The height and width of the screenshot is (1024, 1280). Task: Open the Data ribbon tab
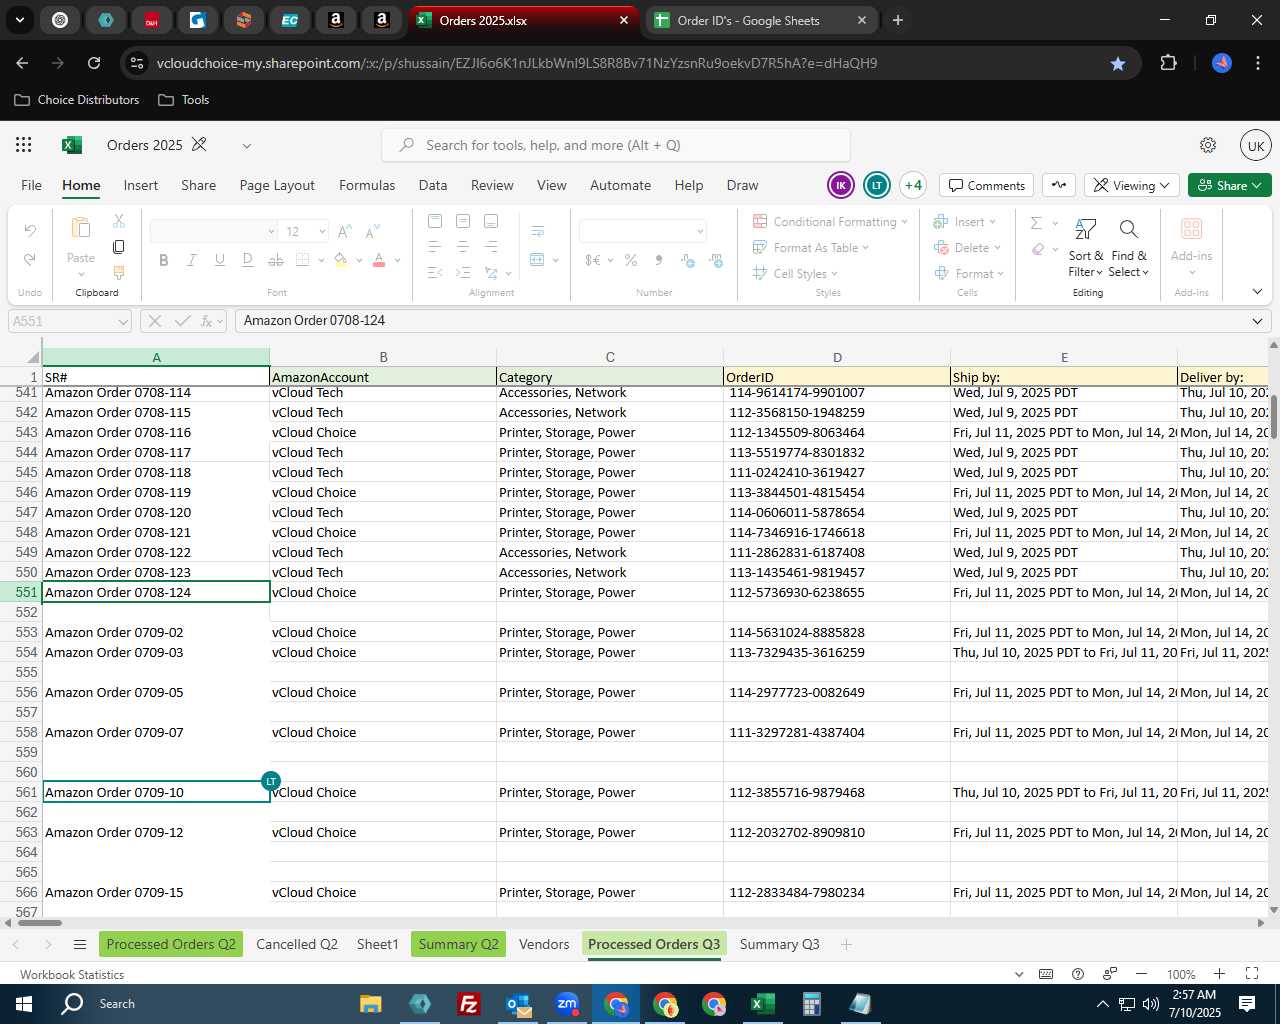tap(433, 185)
